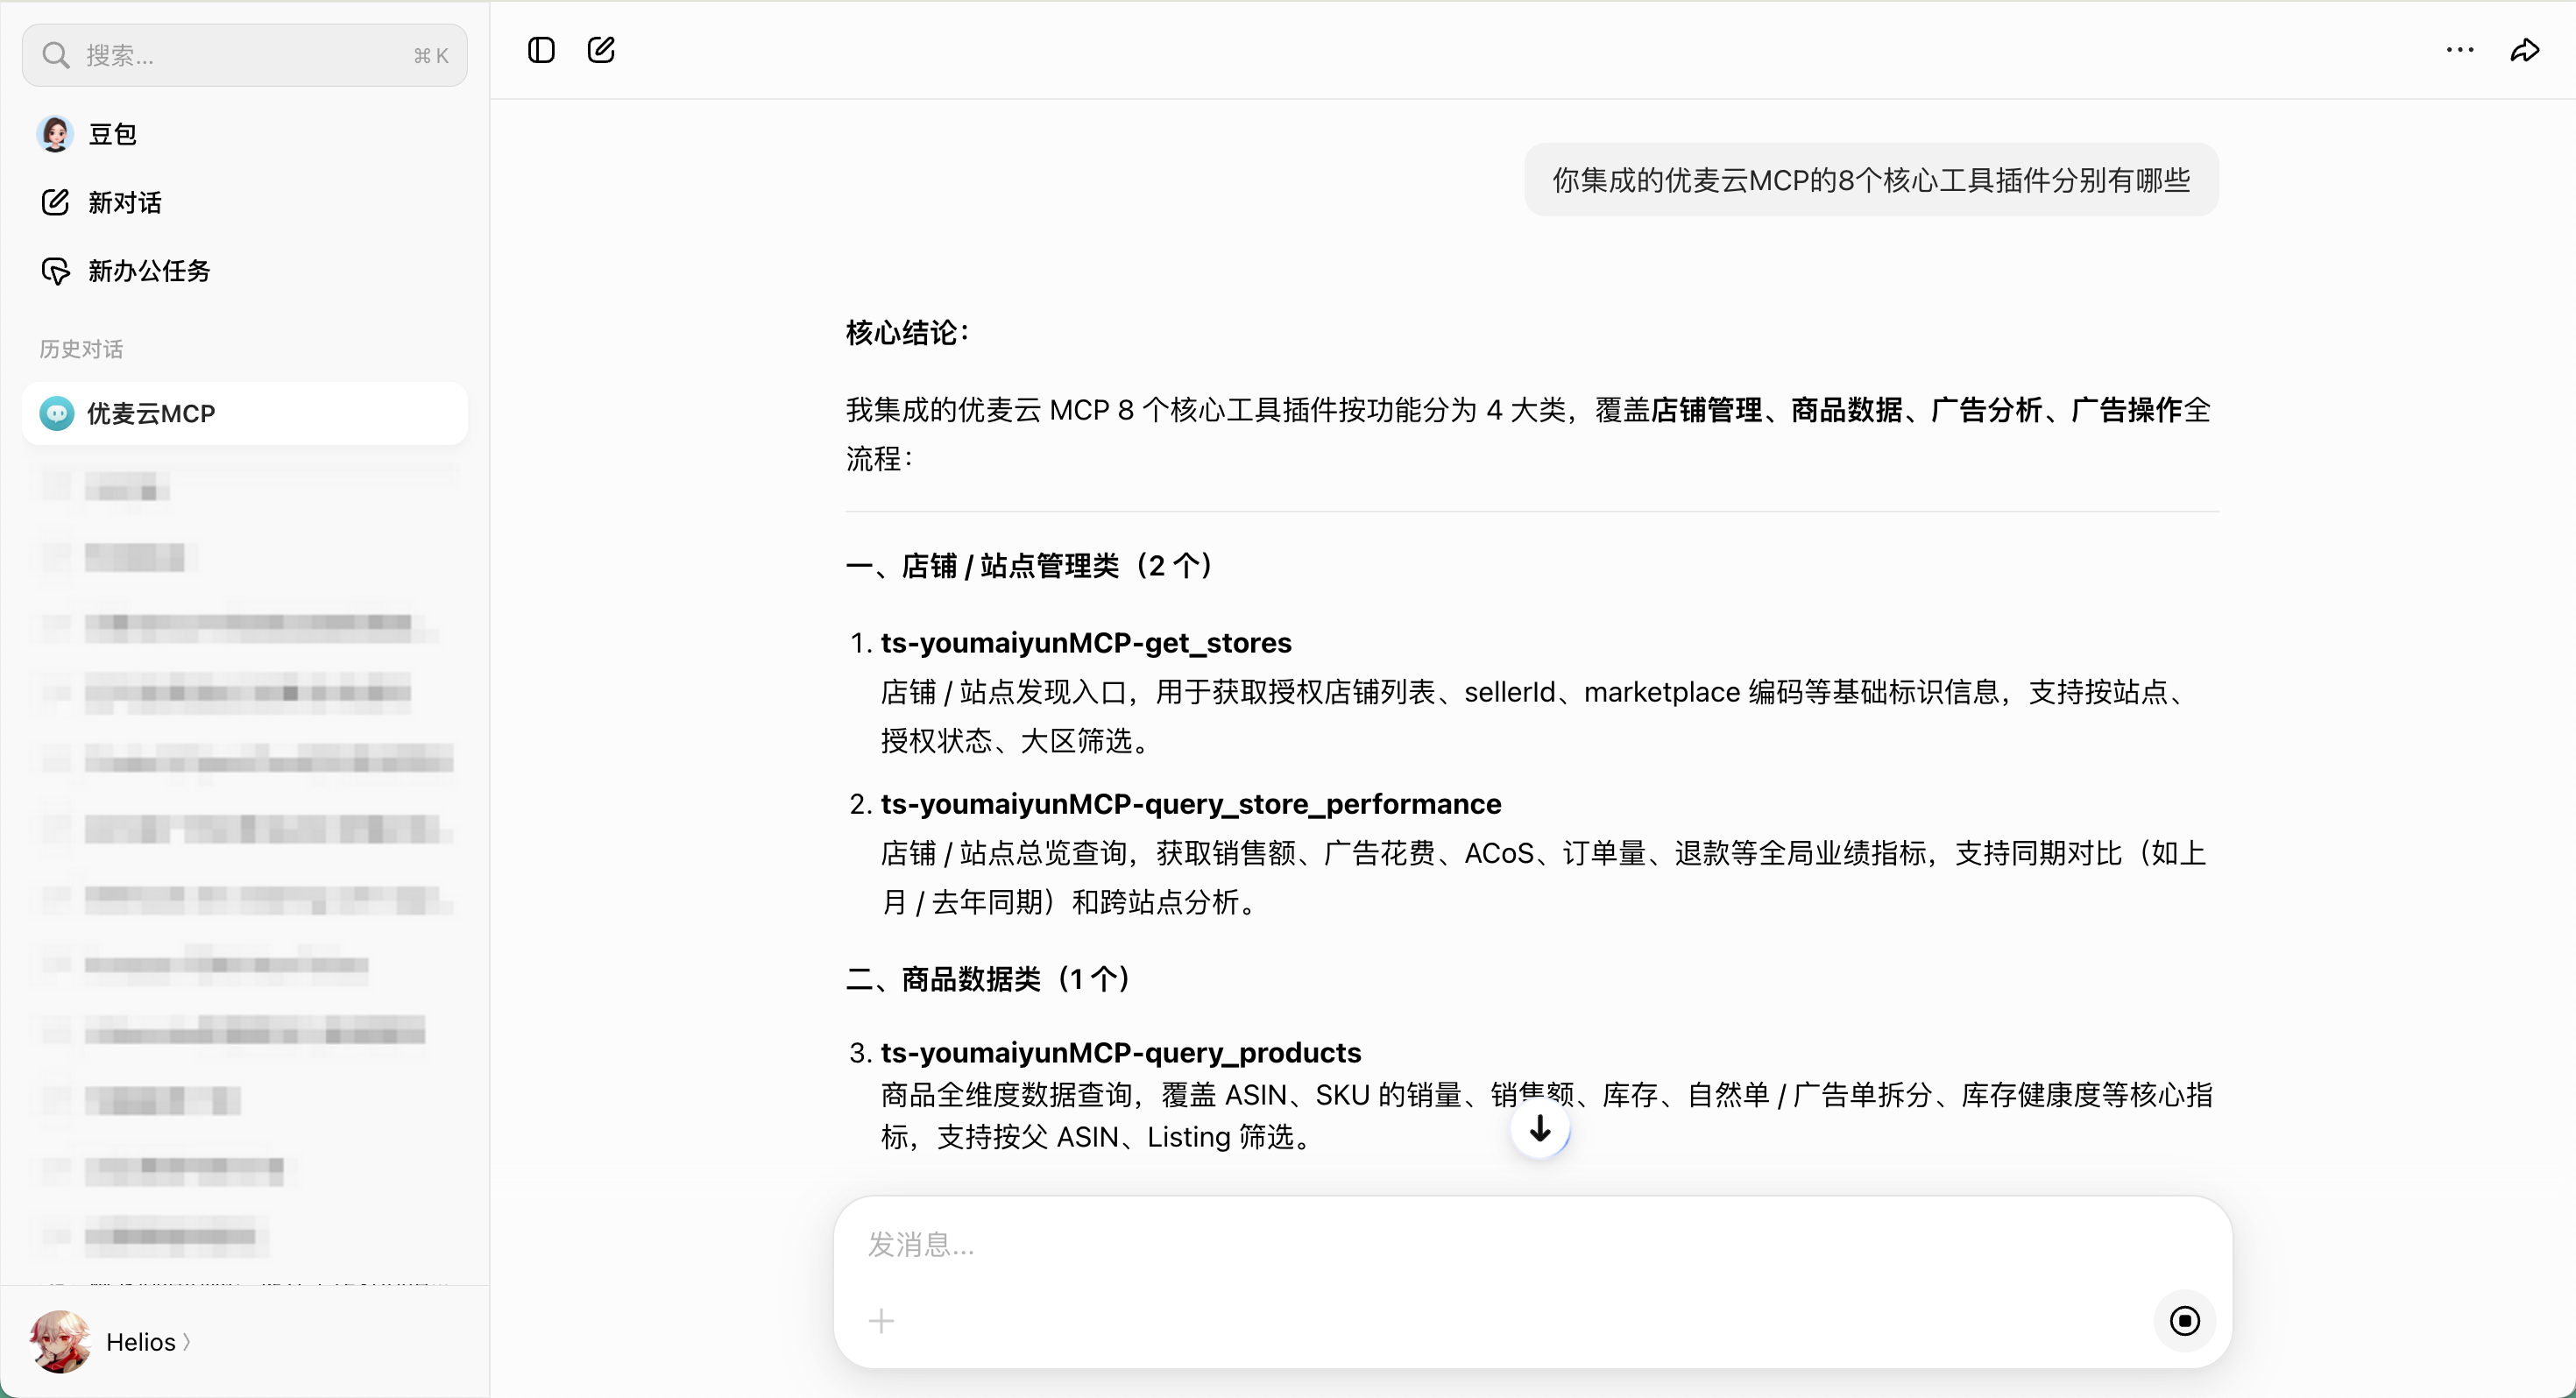
Task: Click the 历史对话 section label
Action: [x=81, y=349]
